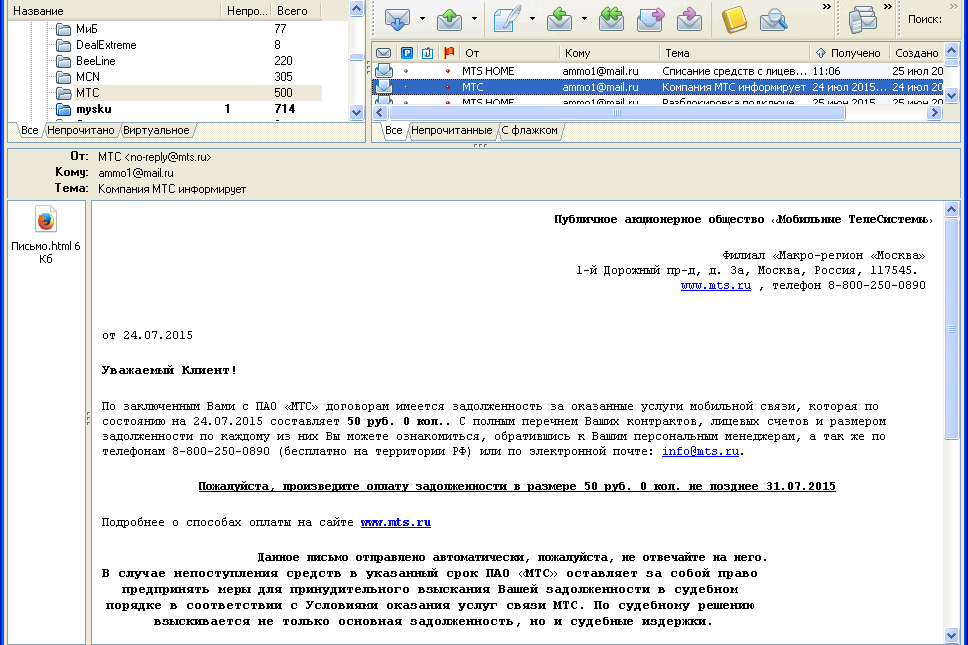Click the send queued mail toolbar icon

pos(449,19)
